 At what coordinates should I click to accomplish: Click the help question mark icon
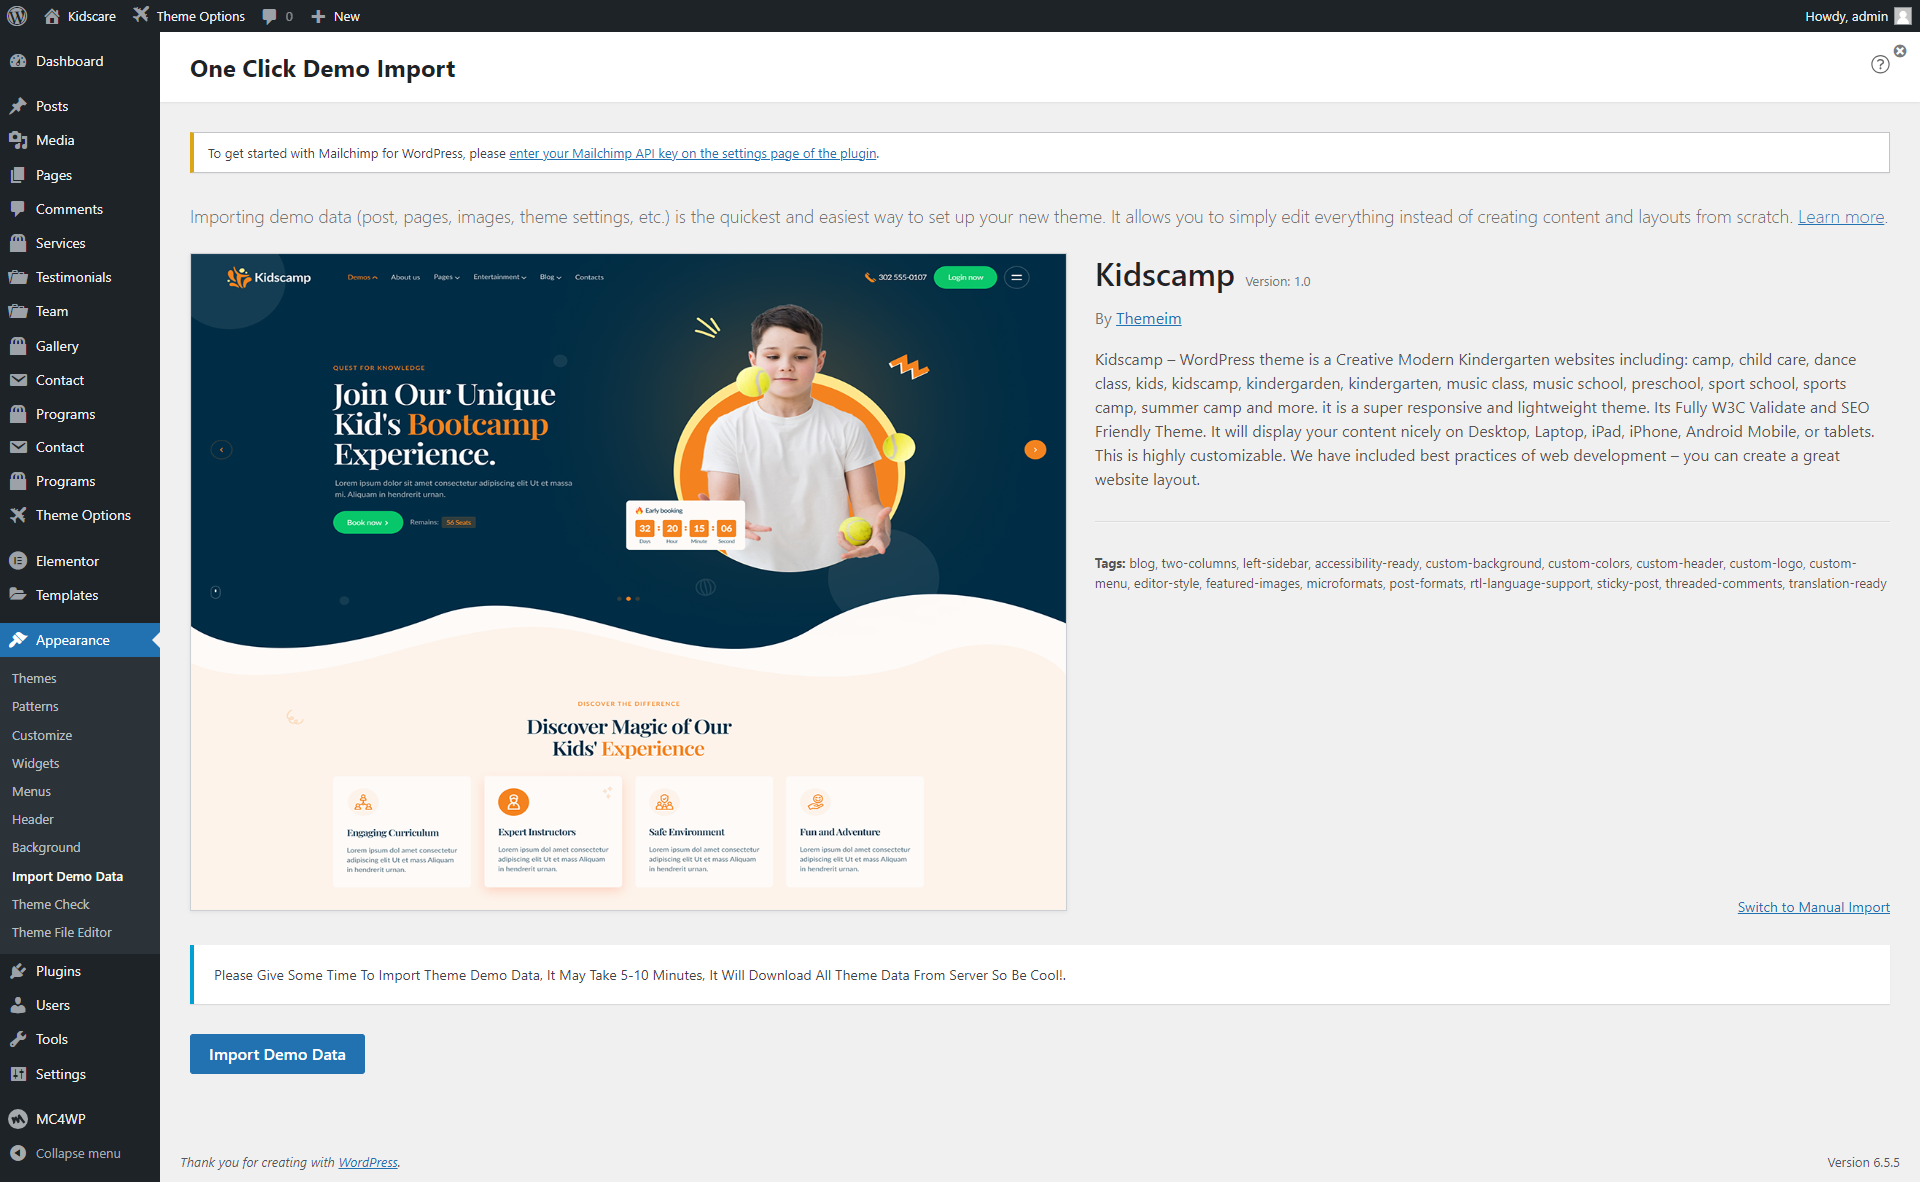(x=1880, y=64)
